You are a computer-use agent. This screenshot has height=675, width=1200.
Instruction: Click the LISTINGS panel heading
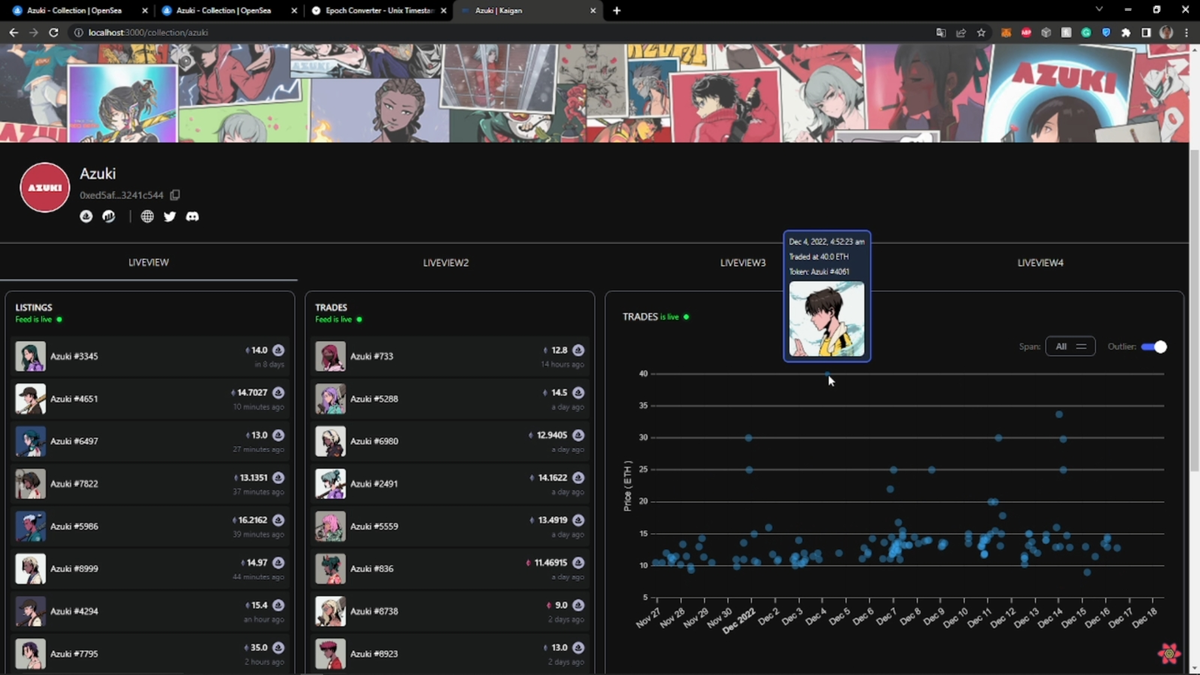34,308
